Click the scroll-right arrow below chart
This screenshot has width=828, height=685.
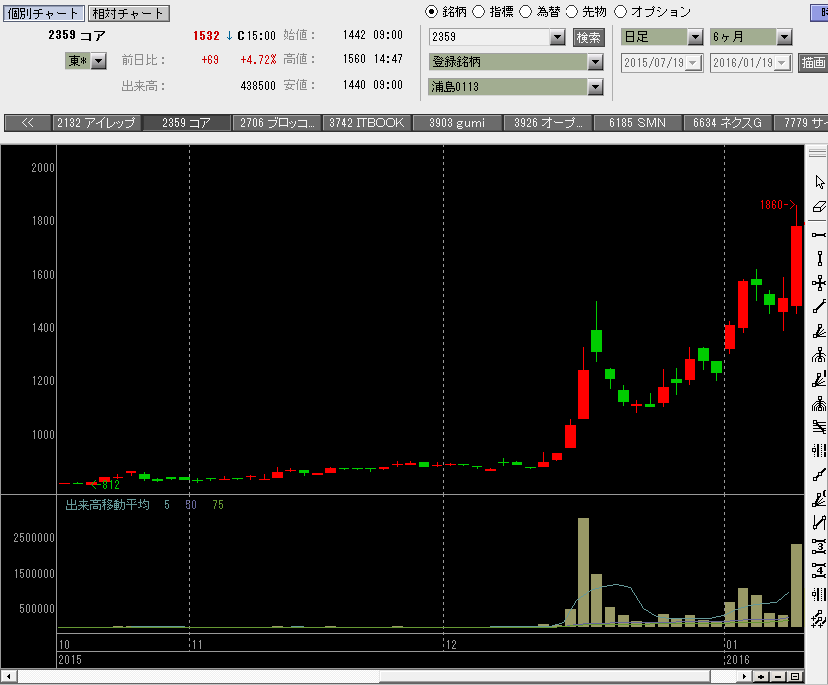pos(744,677)
